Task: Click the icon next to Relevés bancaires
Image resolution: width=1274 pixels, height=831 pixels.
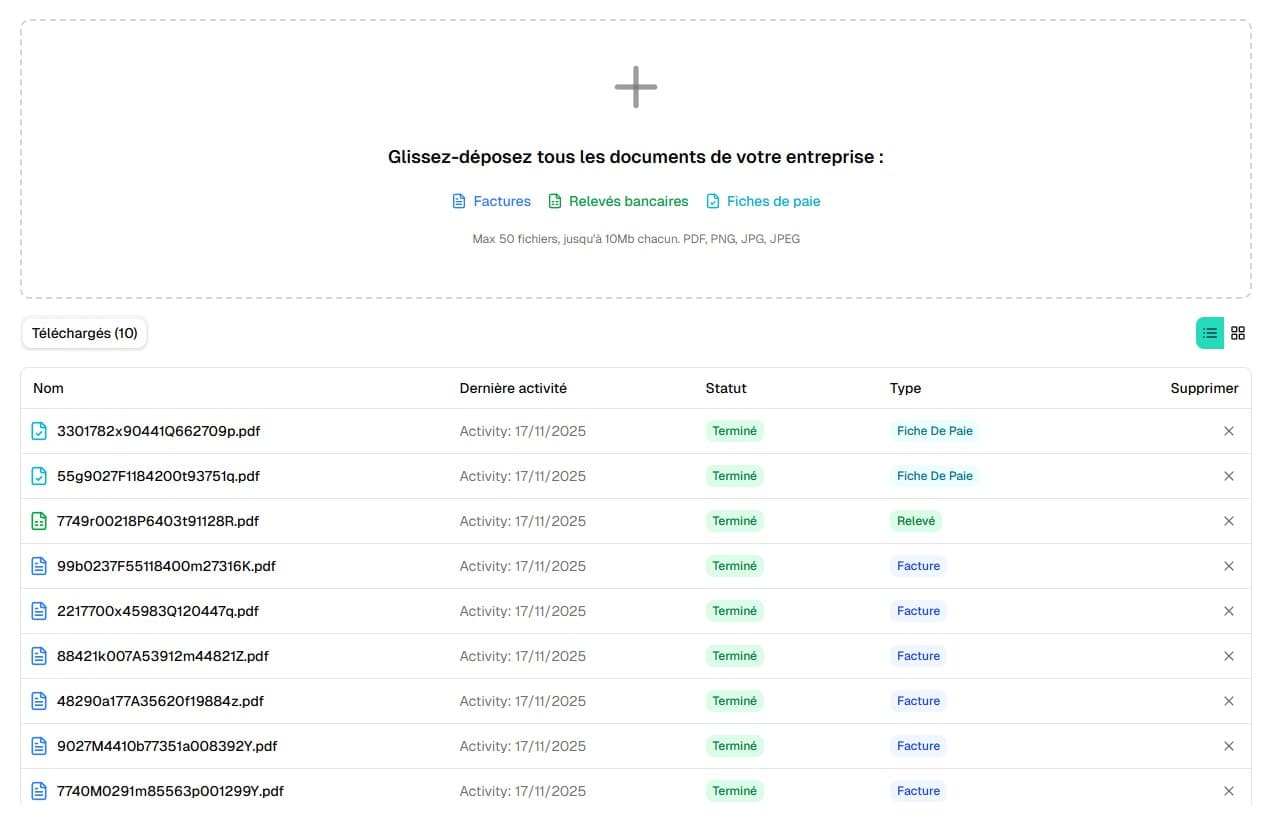Action: coord(554,200)
